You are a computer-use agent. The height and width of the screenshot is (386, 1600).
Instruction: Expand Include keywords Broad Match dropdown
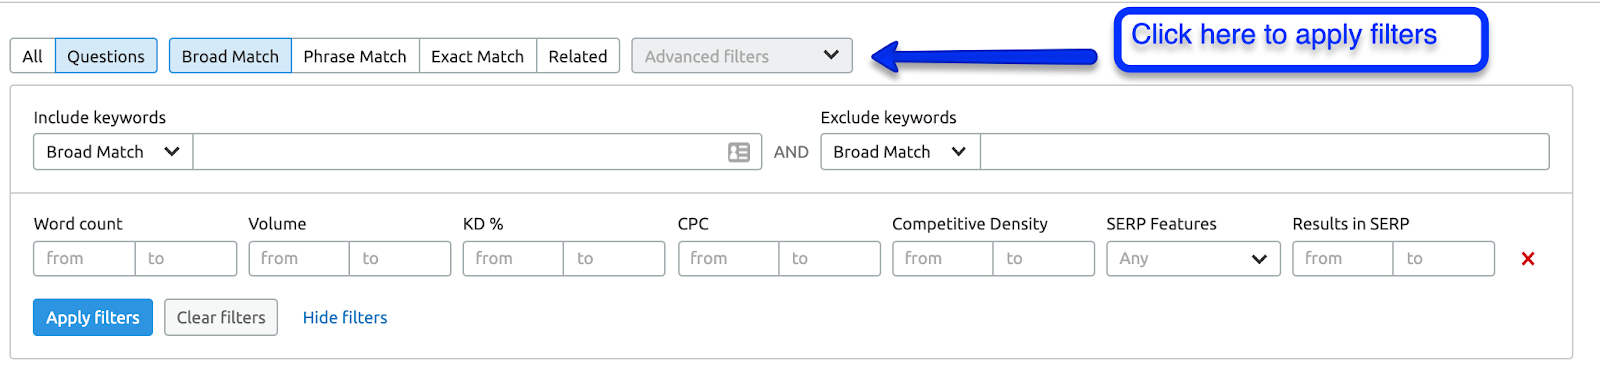tap(113, 152)
